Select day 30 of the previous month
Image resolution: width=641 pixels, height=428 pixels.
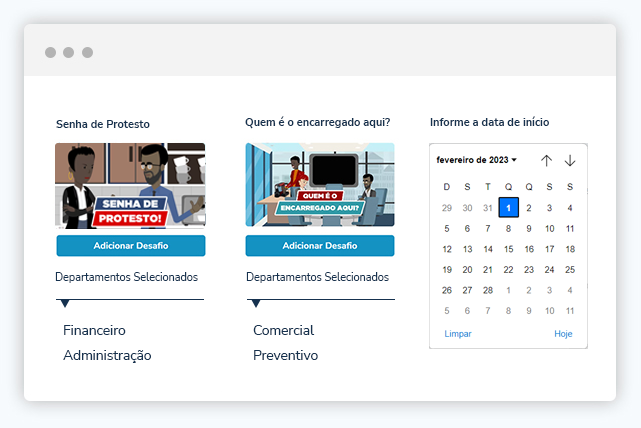[x=467, y=208]
